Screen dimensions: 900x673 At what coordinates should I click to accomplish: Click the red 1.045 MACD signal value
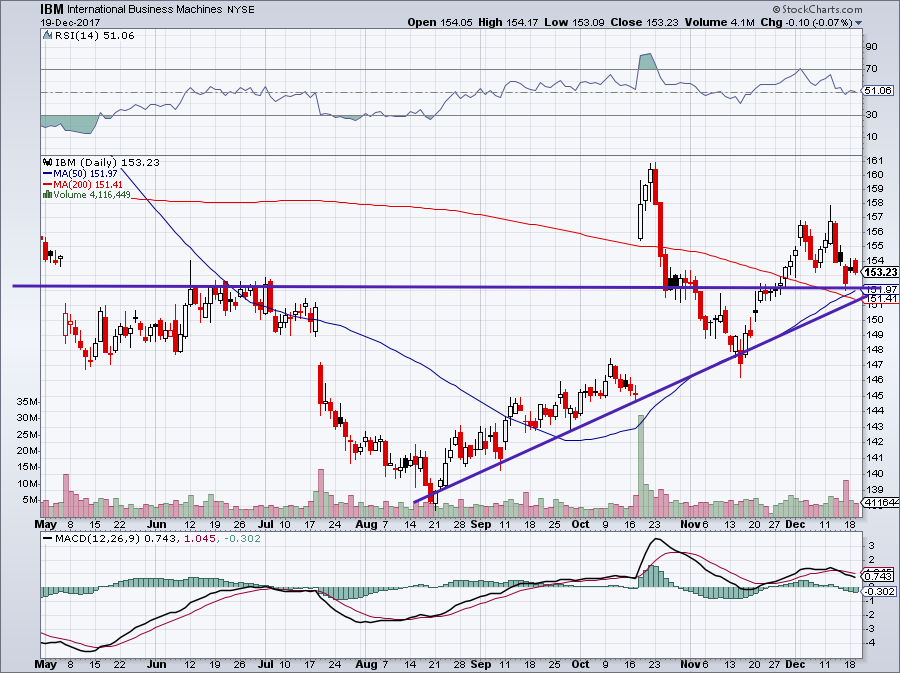[x=199, y=539]
